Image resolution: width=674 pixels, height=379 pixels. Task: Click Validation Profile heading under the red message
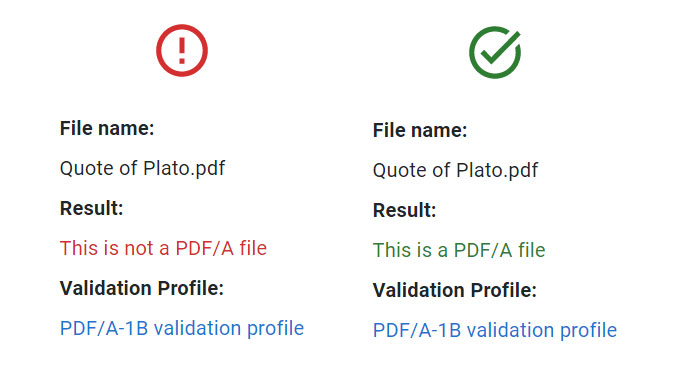tap(142, 288)
